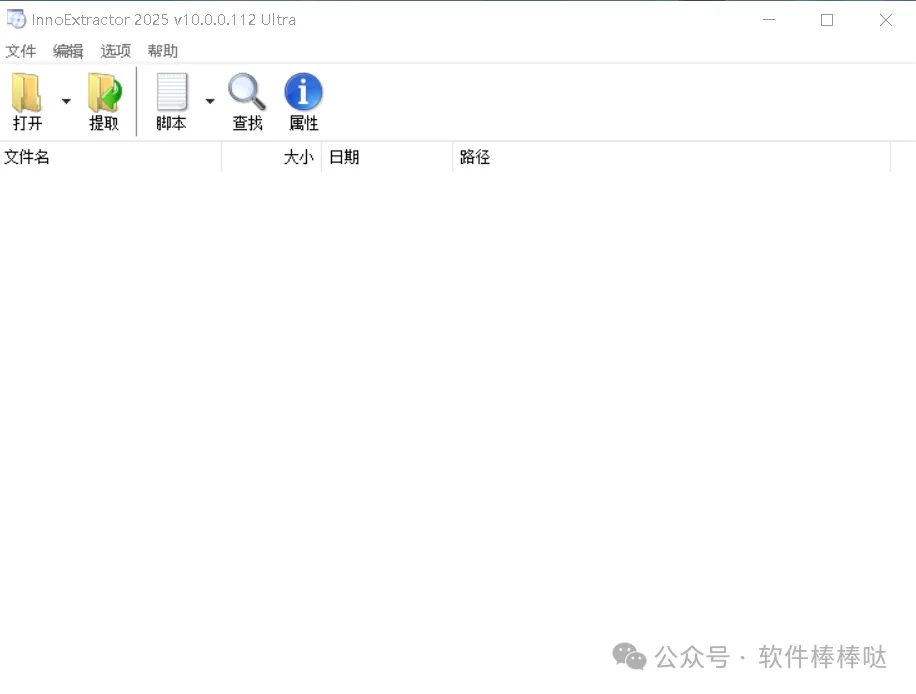Image resolution: width=916 pixels, height=694 pixels.
Task: Expand the dropdown arrow beside 打开
Action: pos(66,101)
